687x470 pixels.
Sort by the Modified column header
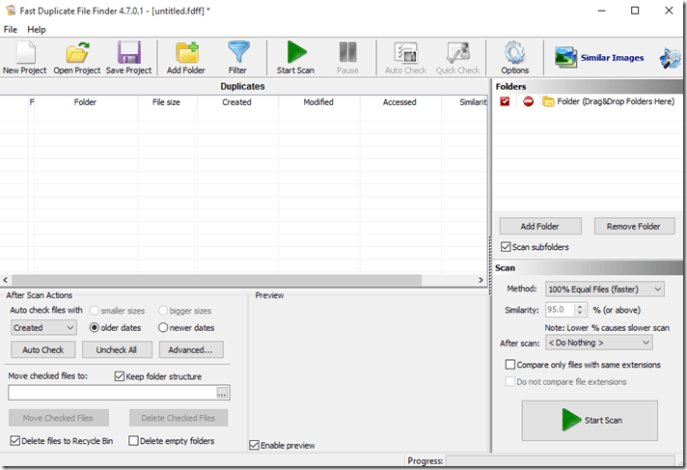pos(319,102)
